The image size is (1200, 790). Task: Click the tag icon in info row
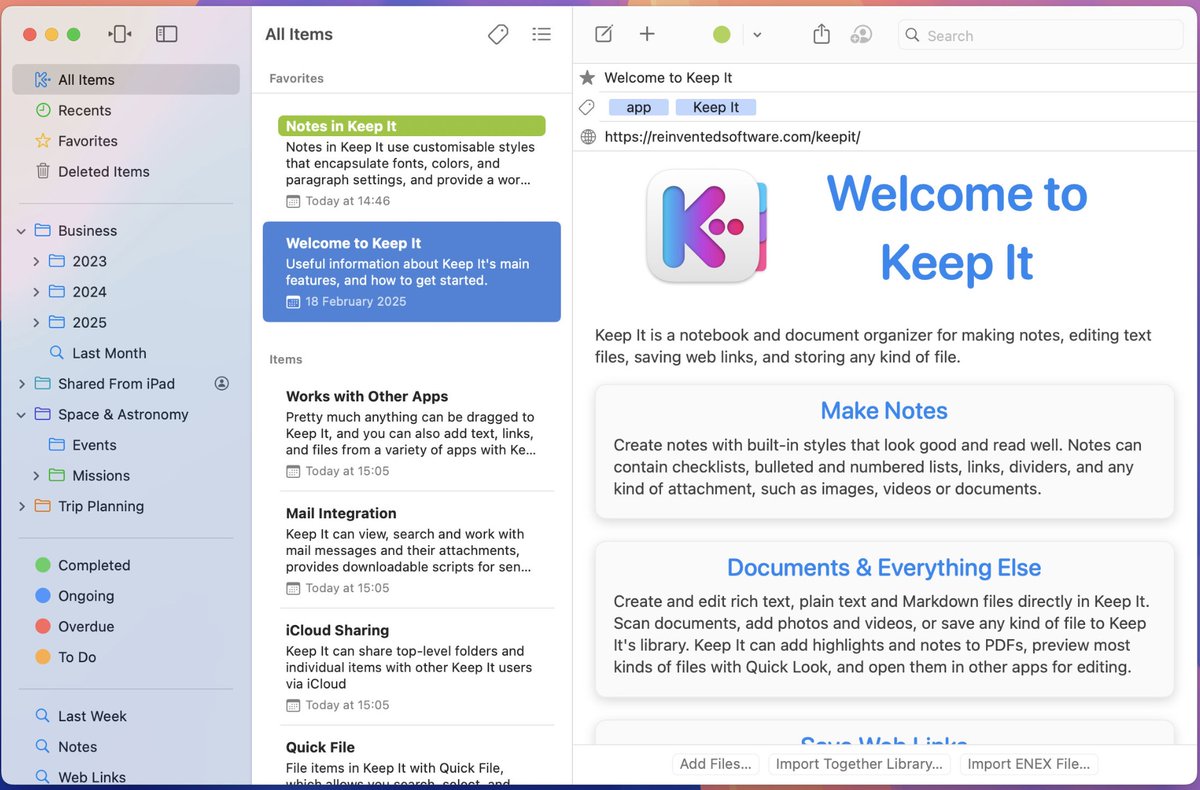click(x=587, y=107)
